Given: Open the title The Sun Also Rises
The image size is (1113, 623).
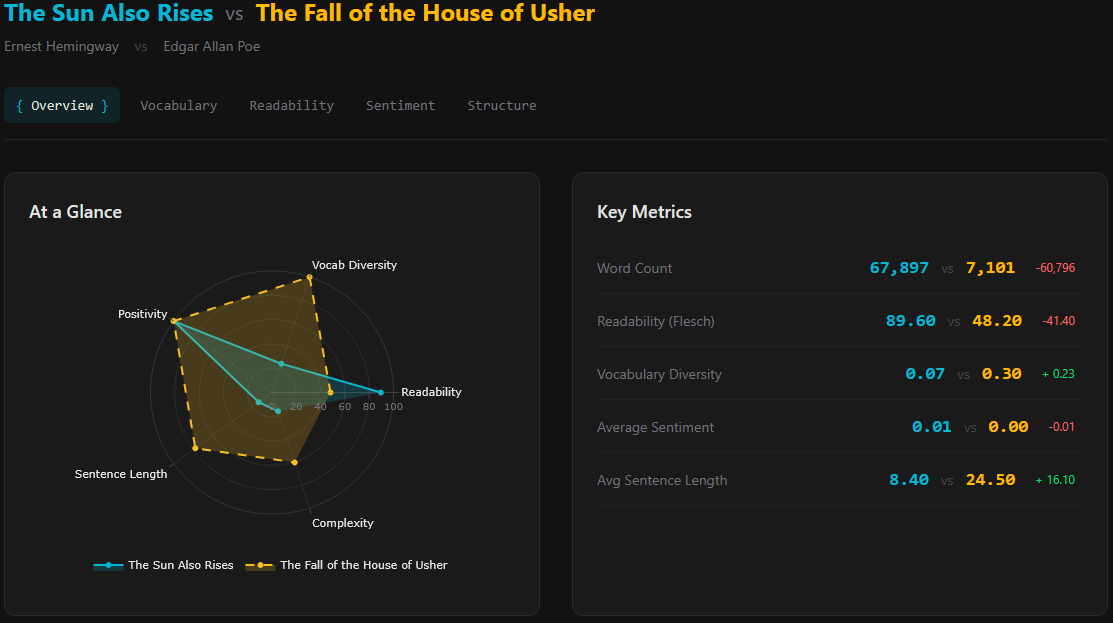Looking at the screenshot, I should coord(108,14).
